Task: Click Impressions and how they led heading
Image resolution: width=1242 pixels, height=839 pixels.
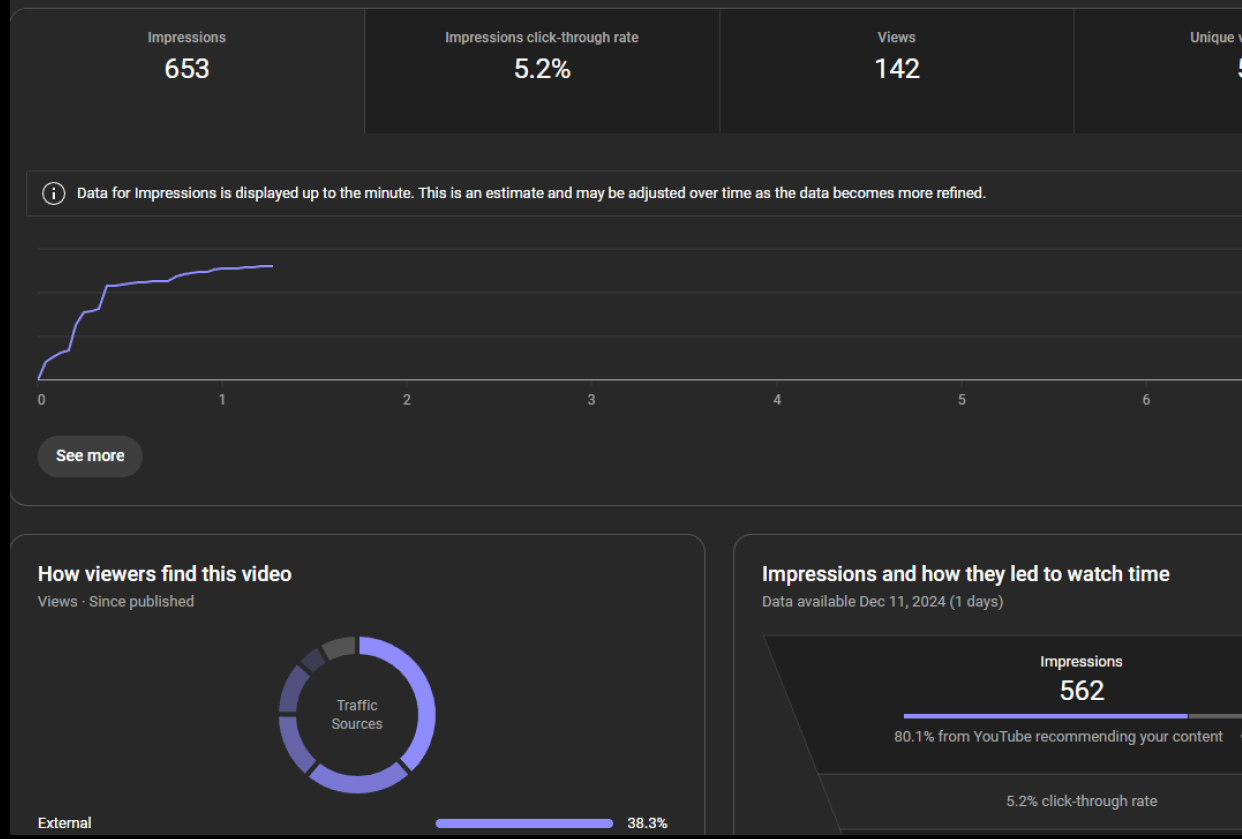Action: [x=966, y=574]
